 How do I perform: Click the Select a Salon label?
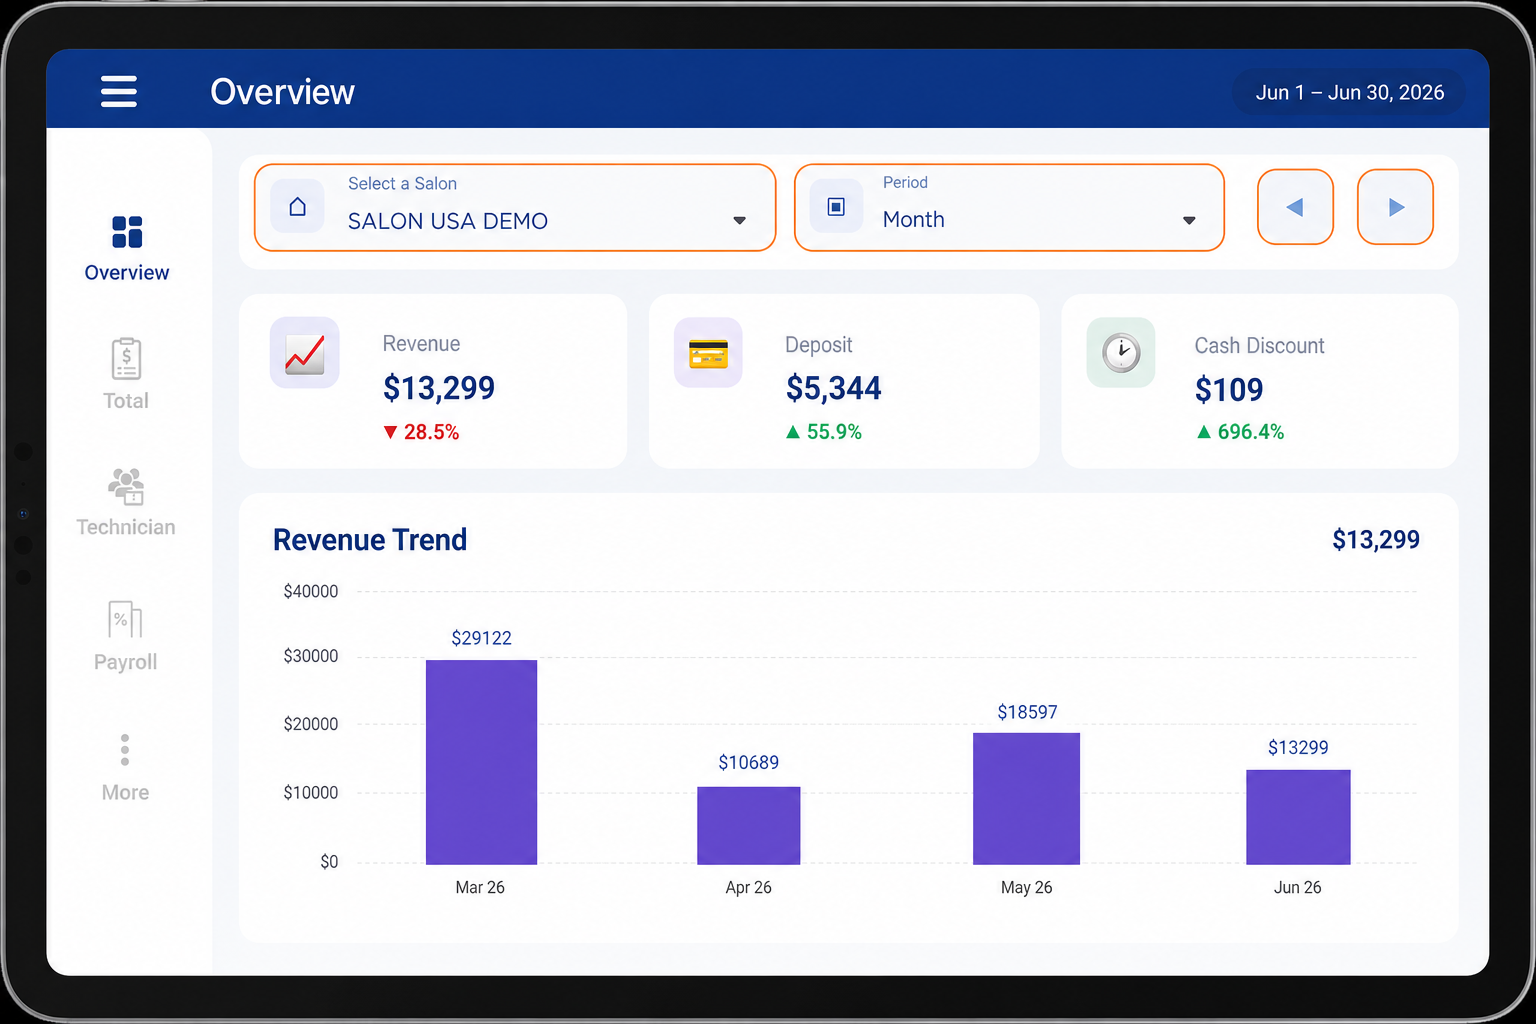pos(402,184)
